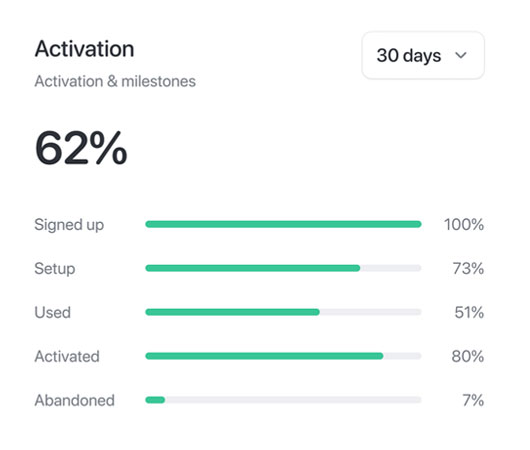
Task: Click the Abandoned row label
Action: [x=75, y=400]
